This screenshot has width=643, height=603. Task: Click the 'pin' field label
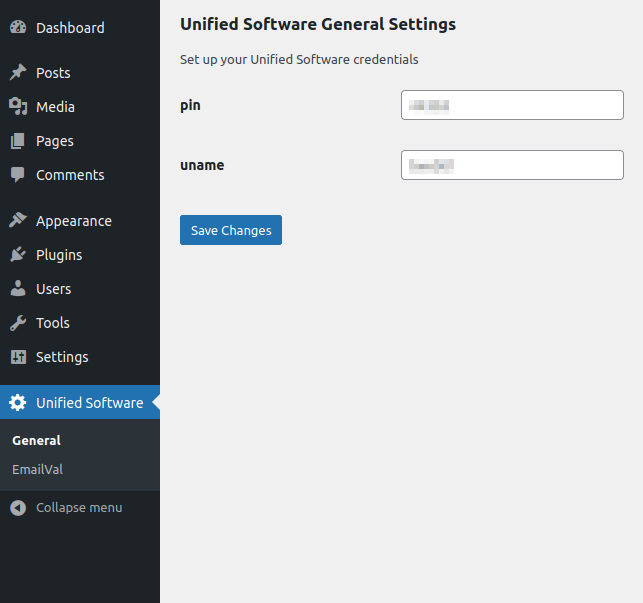[190, 106]
